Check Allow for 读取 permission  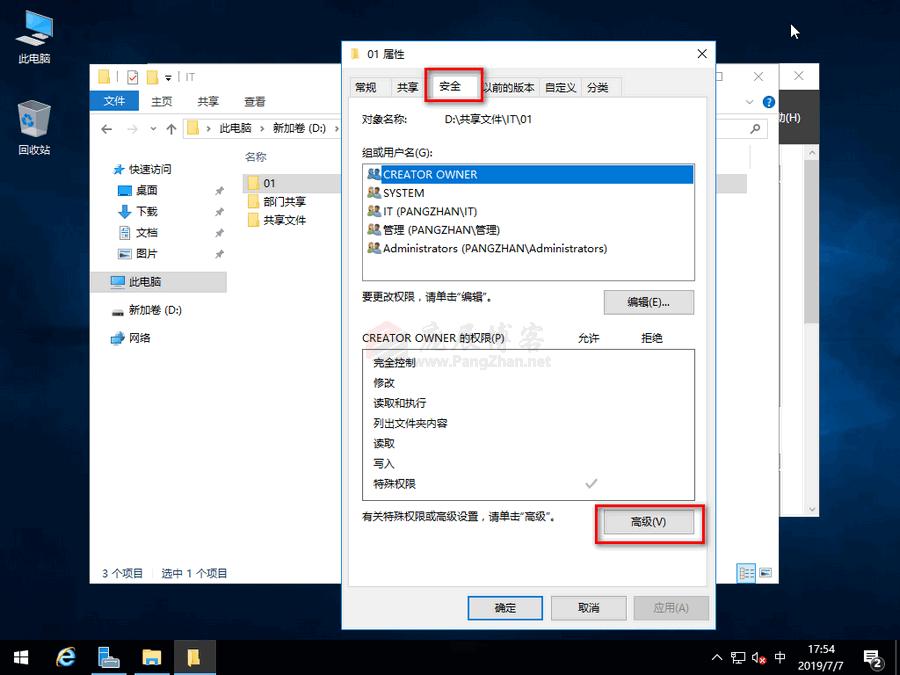point(589,444)
